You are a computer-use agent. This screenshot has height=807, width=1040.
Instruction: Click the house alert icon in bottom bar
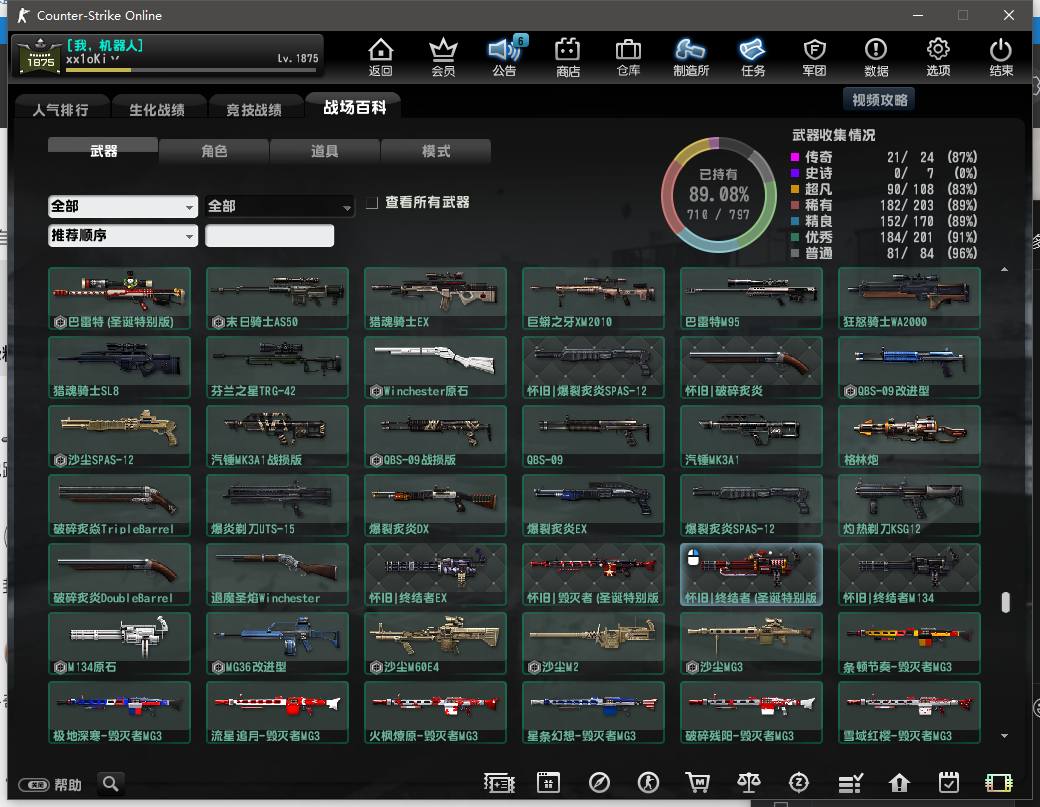point(899,783)
